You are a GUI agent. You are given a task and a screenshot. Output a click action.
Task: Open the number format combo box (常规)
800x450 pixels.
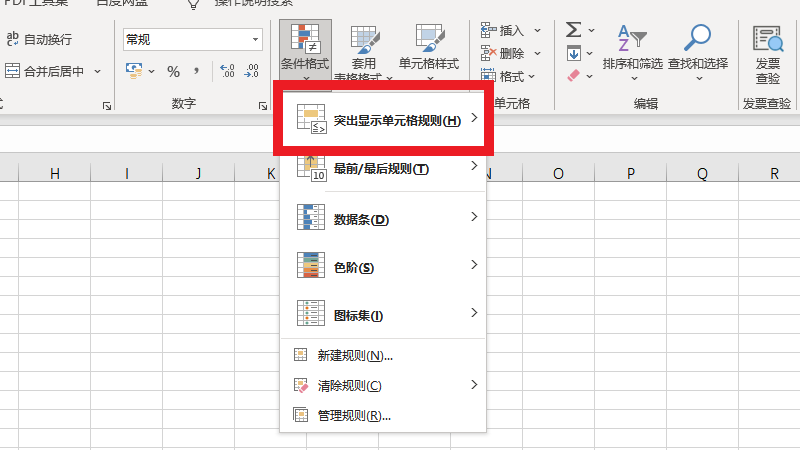coord(192,39)
